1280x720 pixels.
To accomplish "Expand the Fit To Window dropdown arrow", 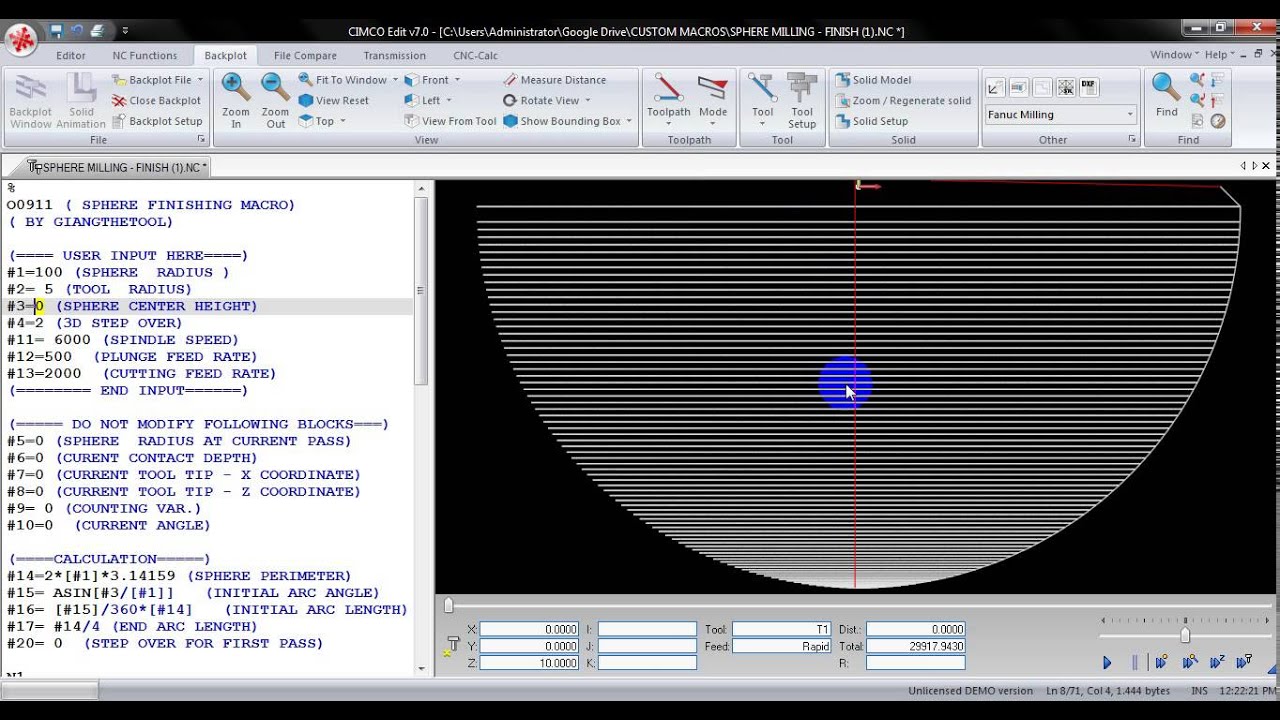I will coord(395,80).
